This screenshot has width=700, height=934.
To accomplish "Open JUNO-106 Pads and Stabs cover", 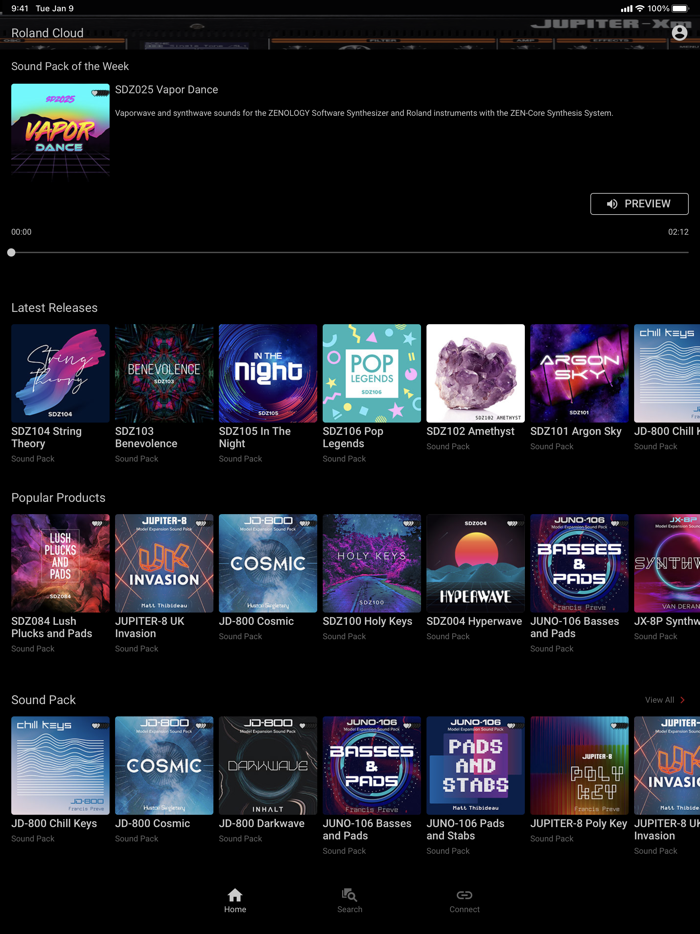I will pos(475,765).
